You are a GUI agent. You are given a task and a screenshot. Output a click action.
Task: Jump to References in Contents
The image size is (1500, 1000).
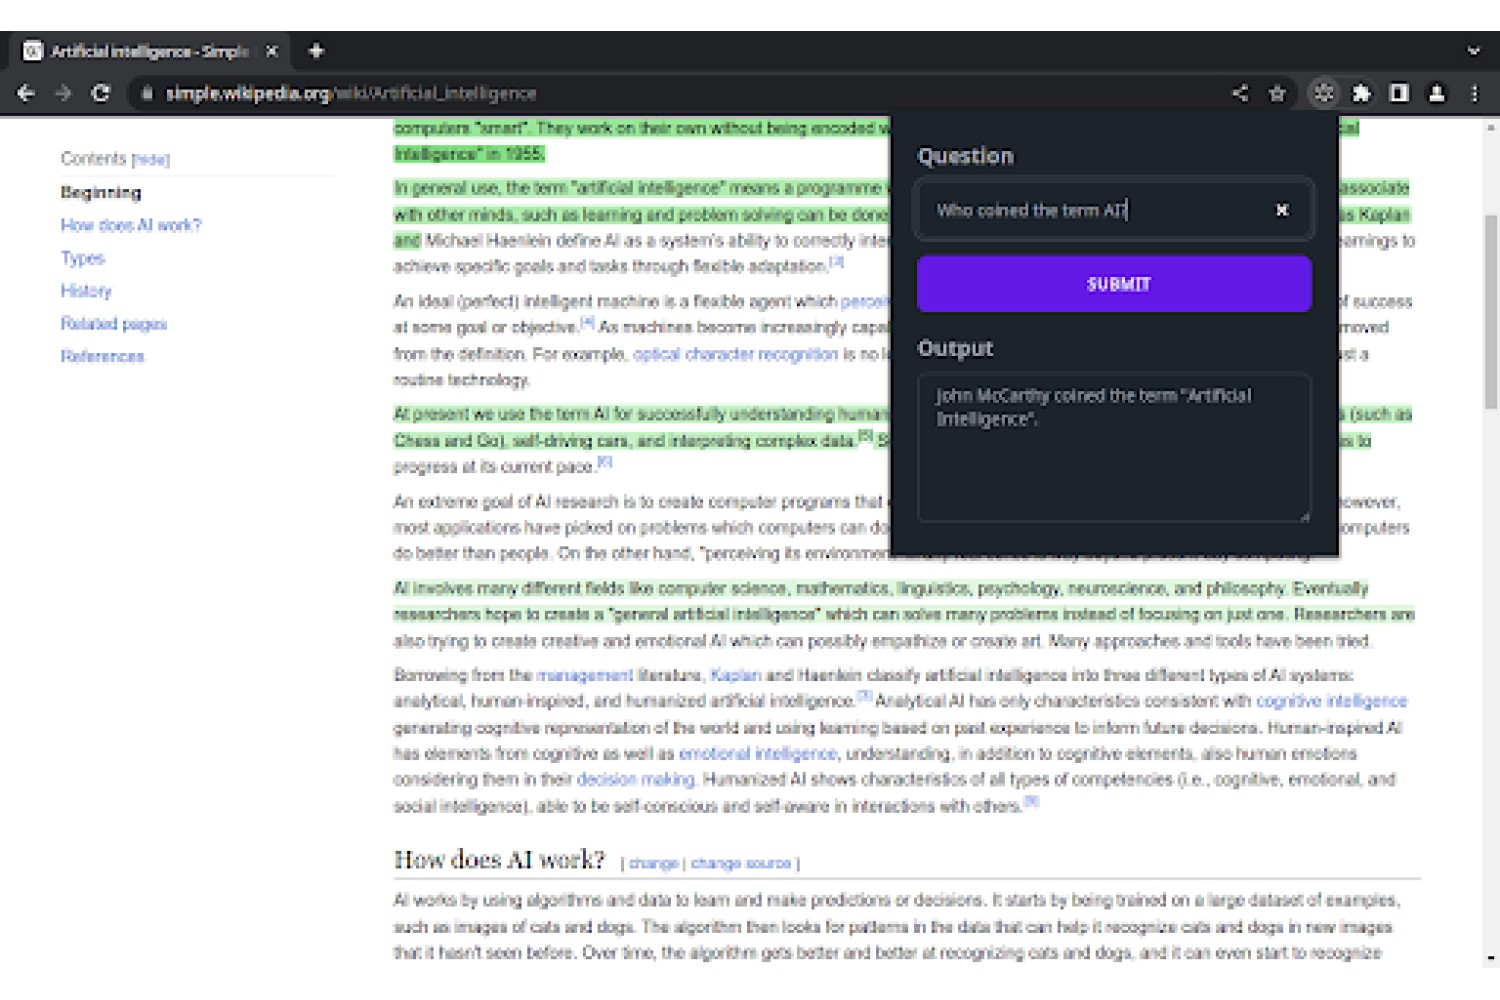[102, 357]
